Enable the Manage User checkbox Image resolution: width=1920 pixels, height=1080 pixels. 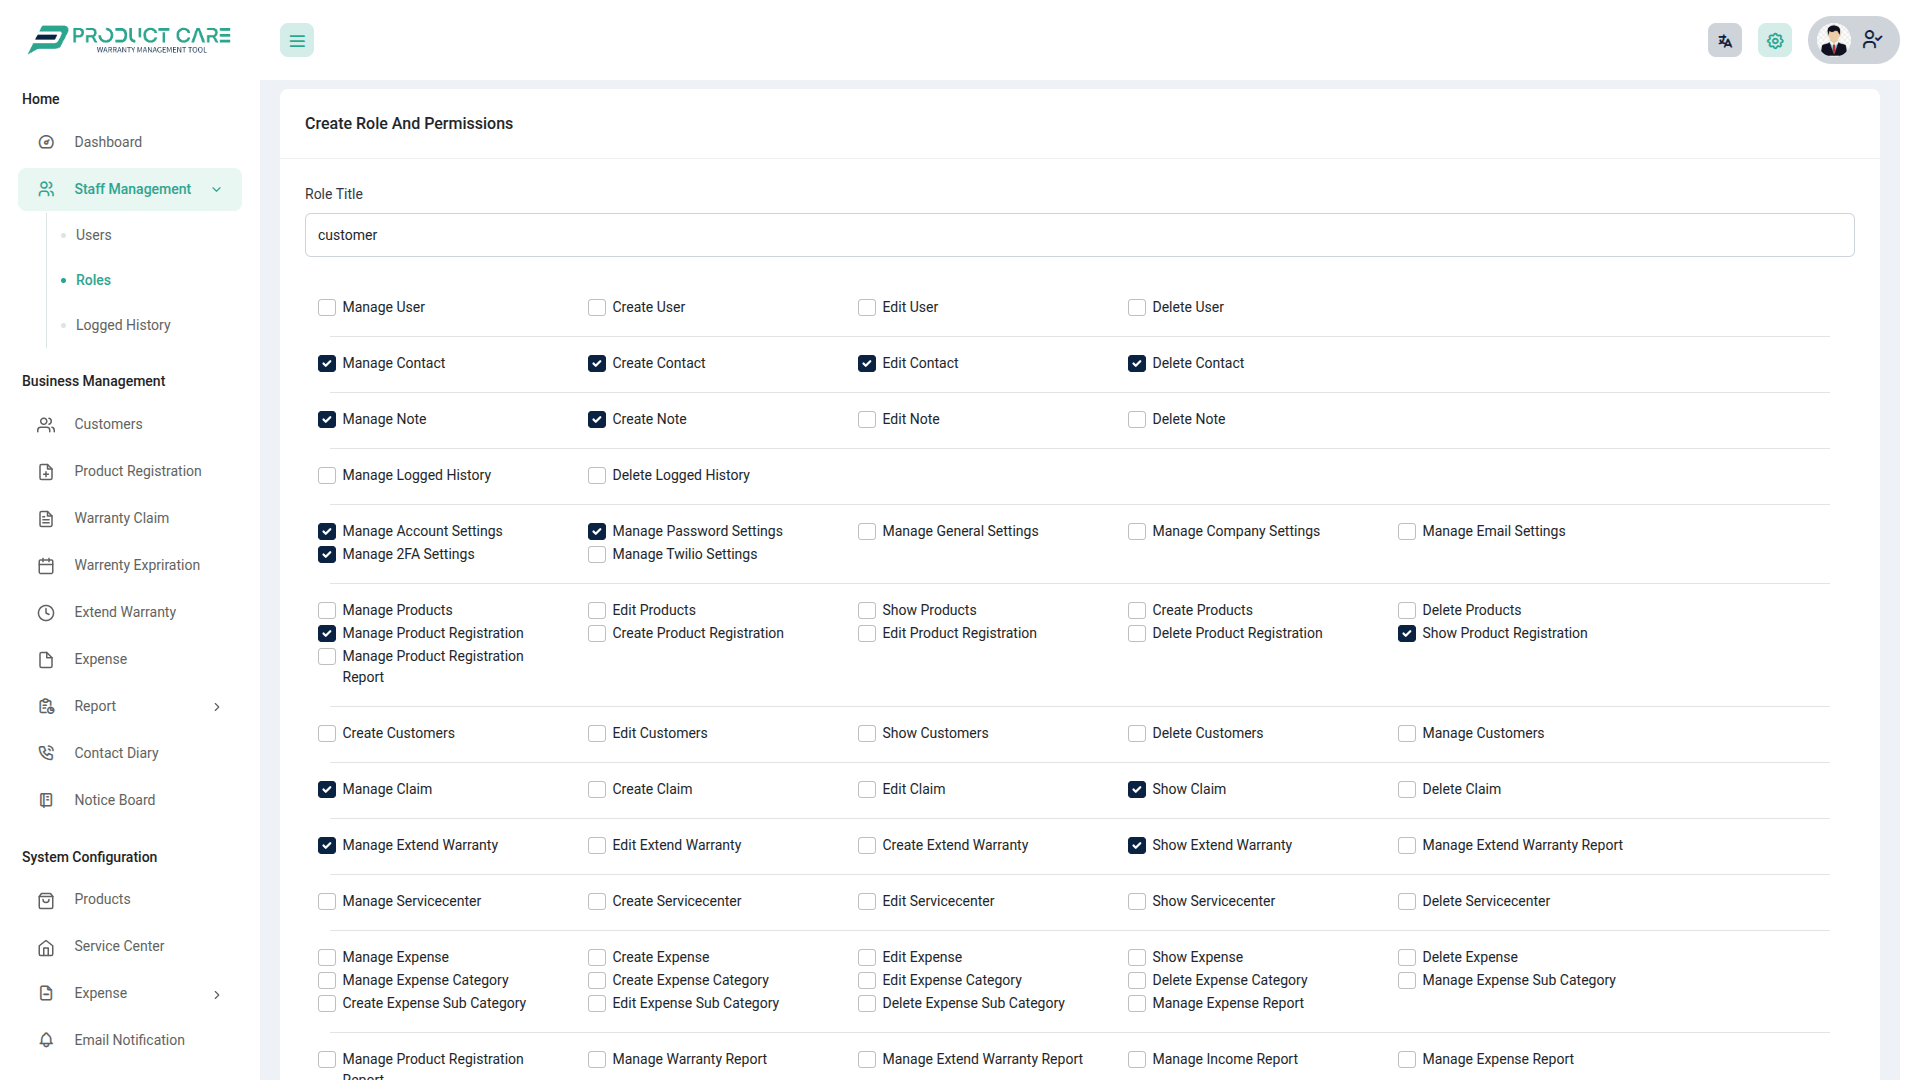(327, 307)
